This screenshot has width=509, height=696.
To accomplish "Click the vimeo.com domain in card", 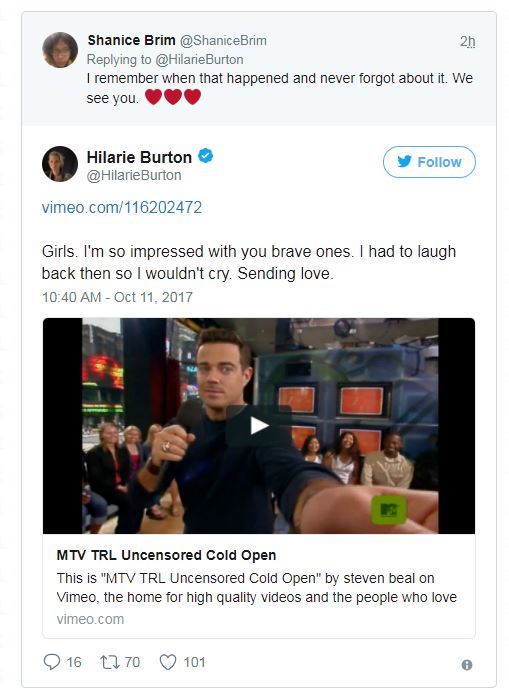I will pyautogui.click(x=90, y=619).
